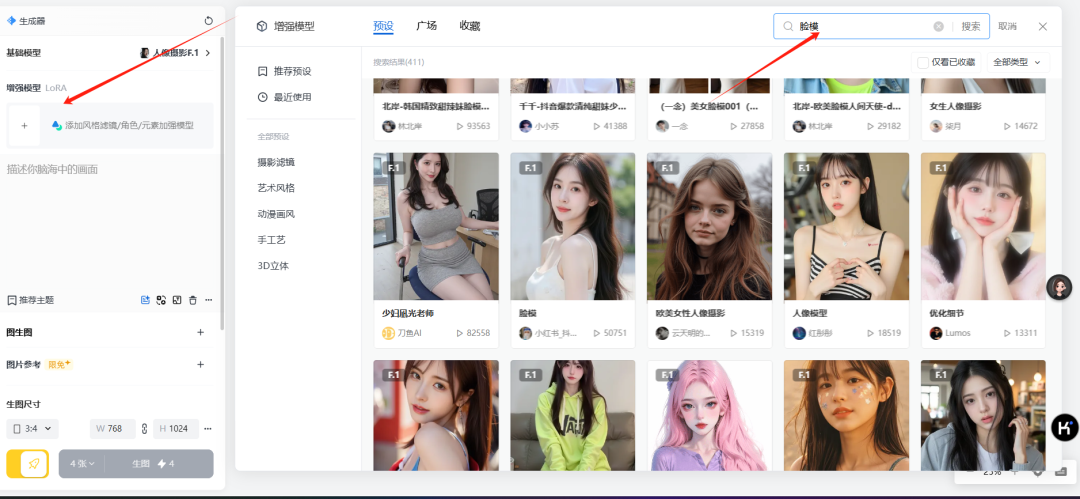The image size is (1080, 499).
Task: Switch to the 广场 tab
Action: [x=426, y=26]
